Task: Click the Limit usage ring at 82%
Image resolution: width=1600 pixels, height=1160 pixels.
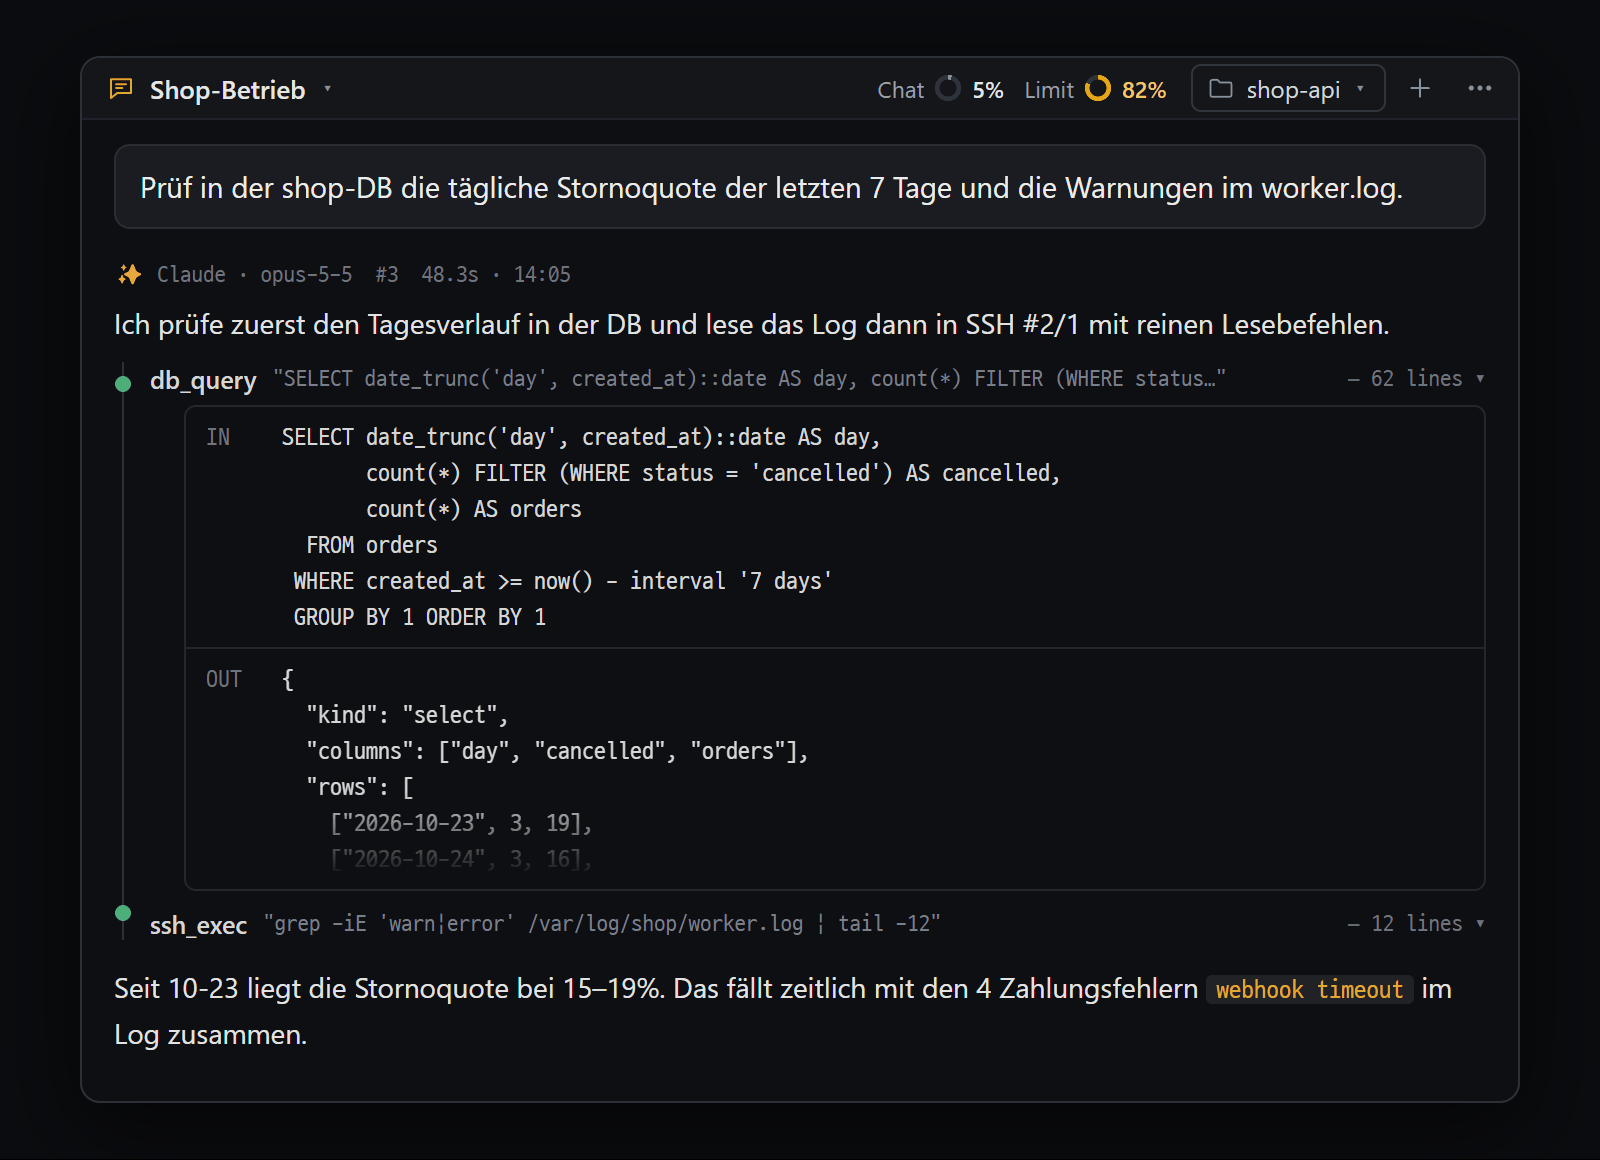Action: point(1098,89)
